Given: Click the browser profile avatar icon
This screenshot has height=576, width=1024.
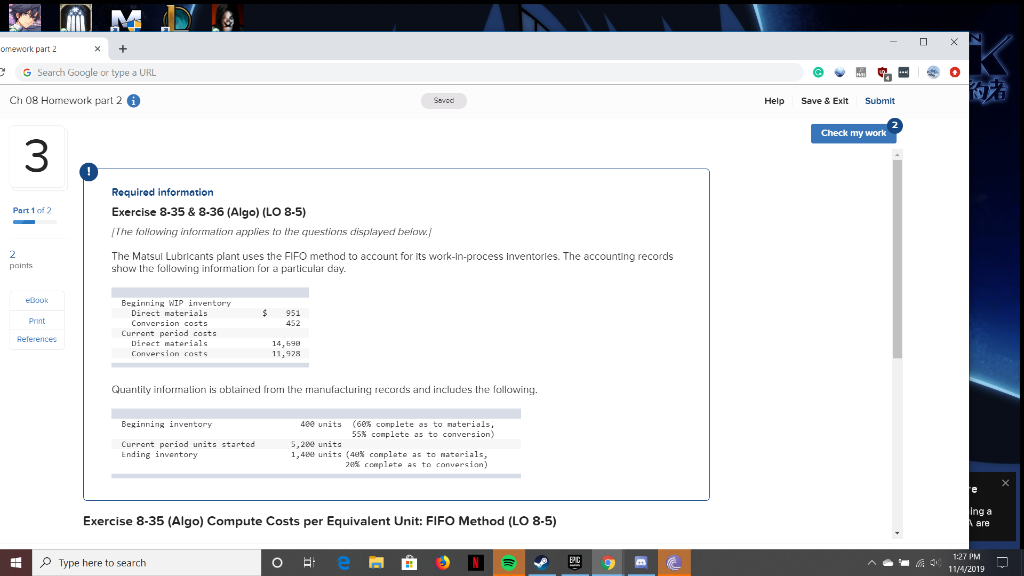Looking at the screenshot, I should [x=935, y=72].
